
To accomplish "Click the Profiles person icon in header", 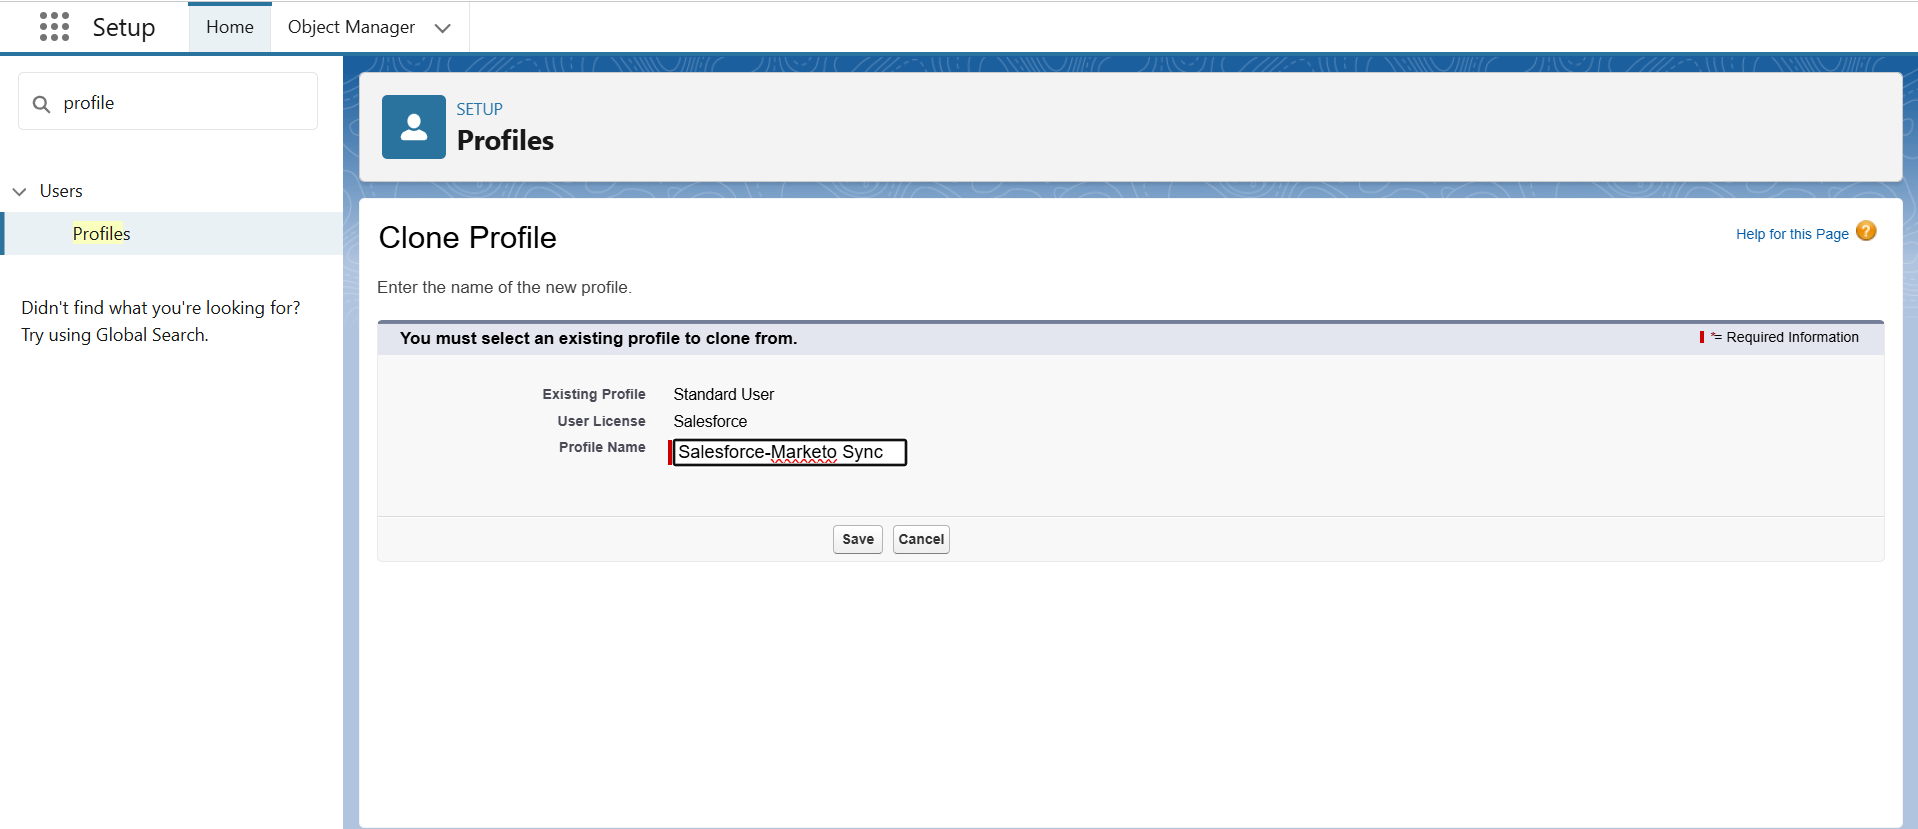I will click(414, 127).
